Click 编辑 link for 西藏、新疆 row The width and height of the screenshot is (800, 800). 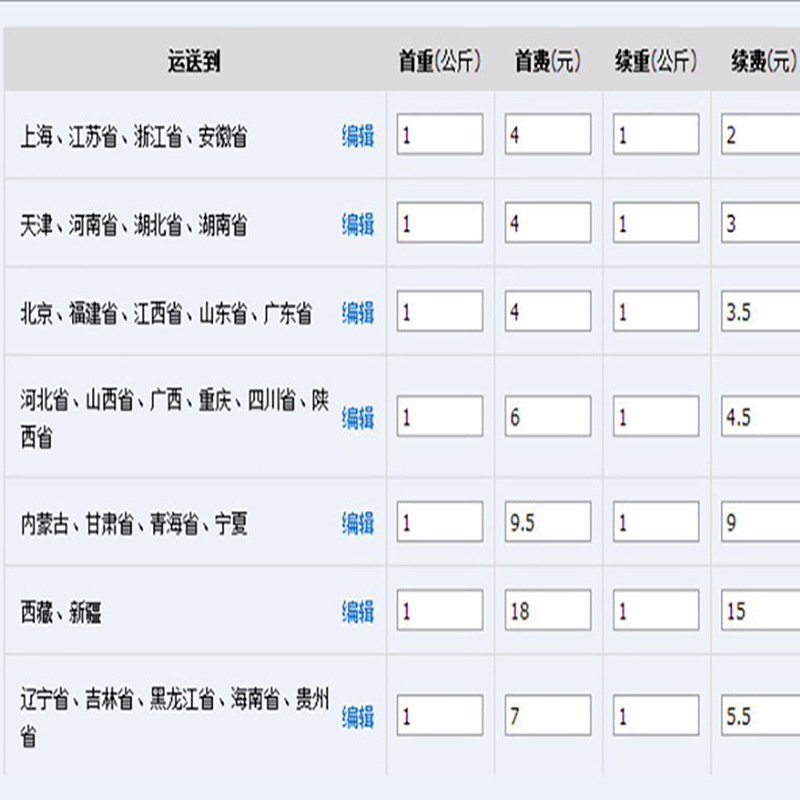[357, 611]
